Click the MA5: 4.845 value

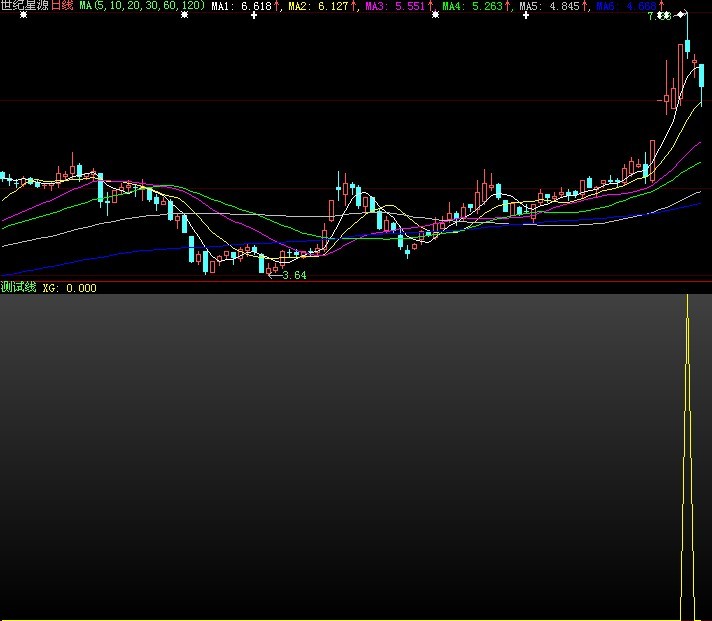pos(550,6)
